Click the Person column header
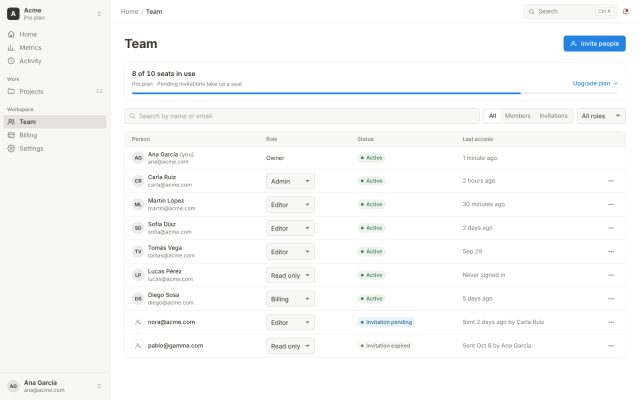 141,139
